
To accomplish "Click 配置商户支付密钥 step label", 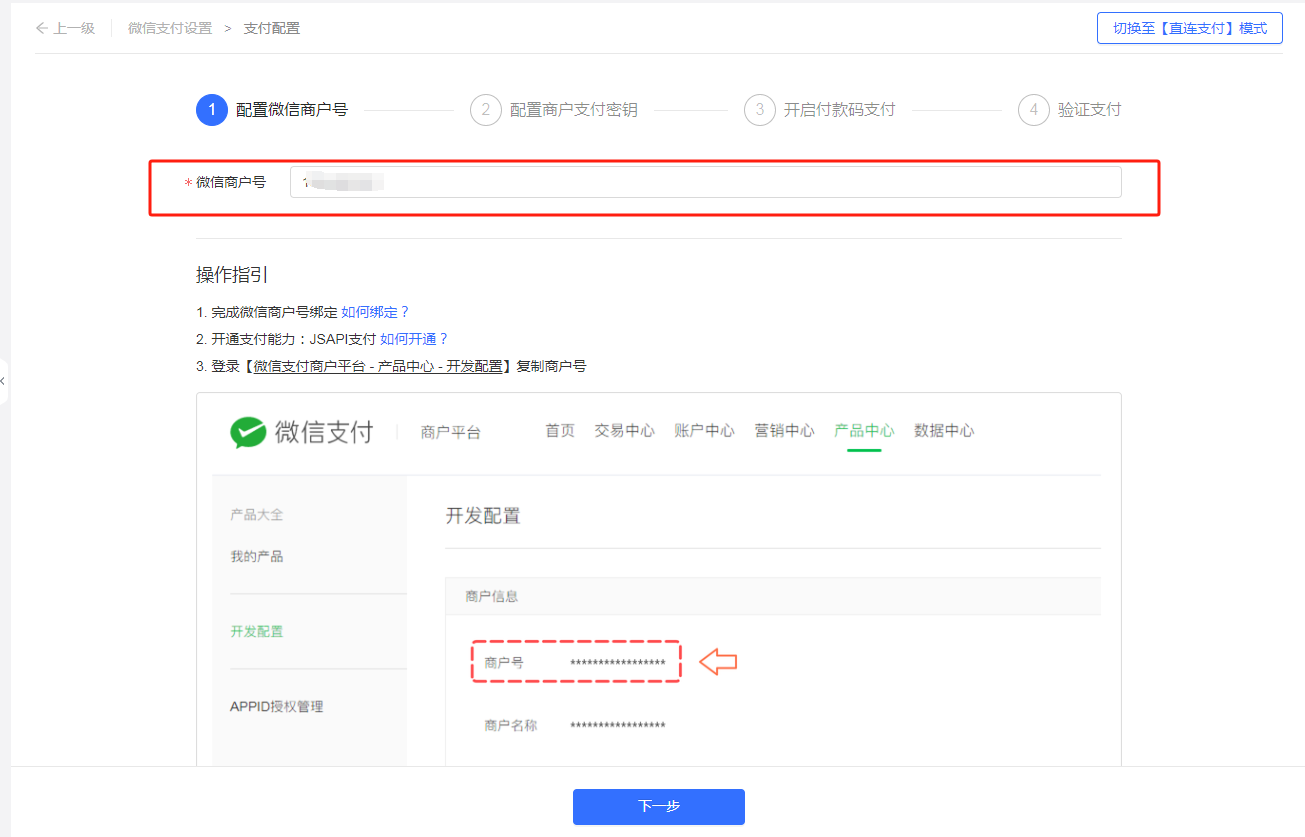I will 574,110.
